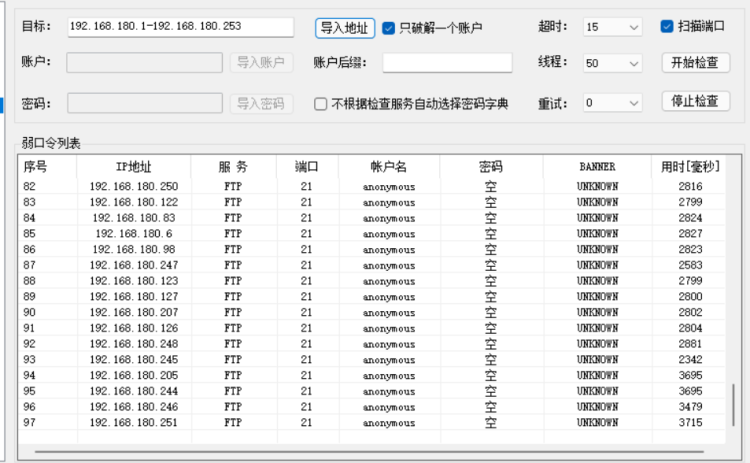Click the 3479 time value in row 96

point(690,407)
